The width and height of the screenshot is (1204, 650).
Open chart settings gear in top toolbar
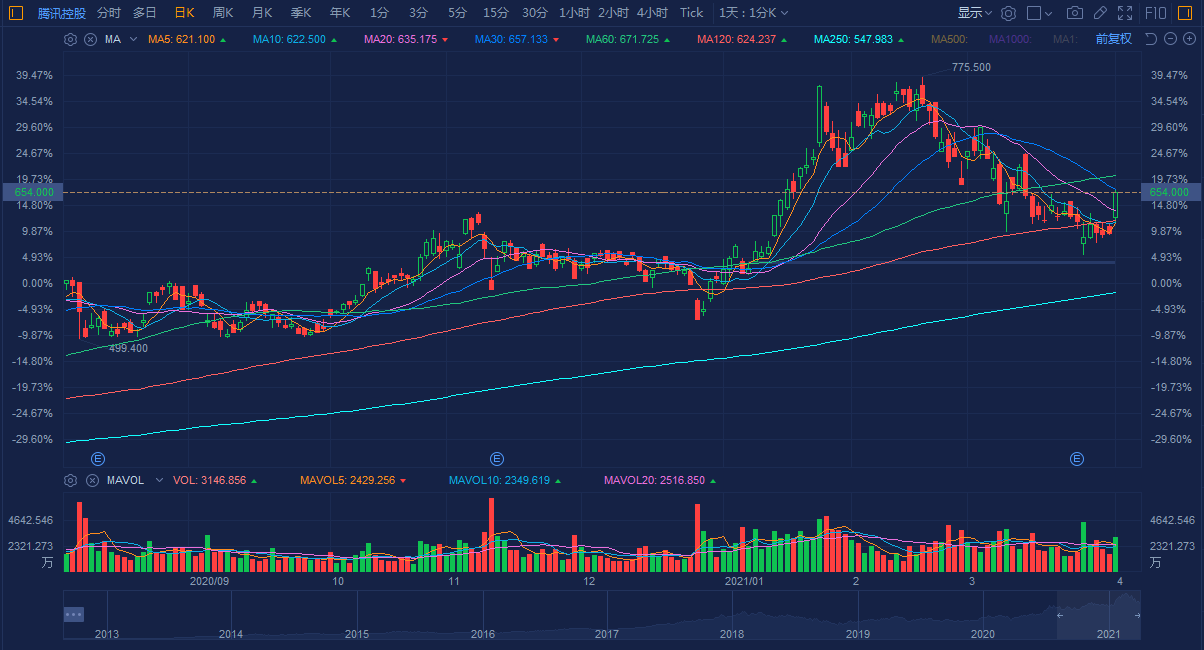(x=1009, y=13)
